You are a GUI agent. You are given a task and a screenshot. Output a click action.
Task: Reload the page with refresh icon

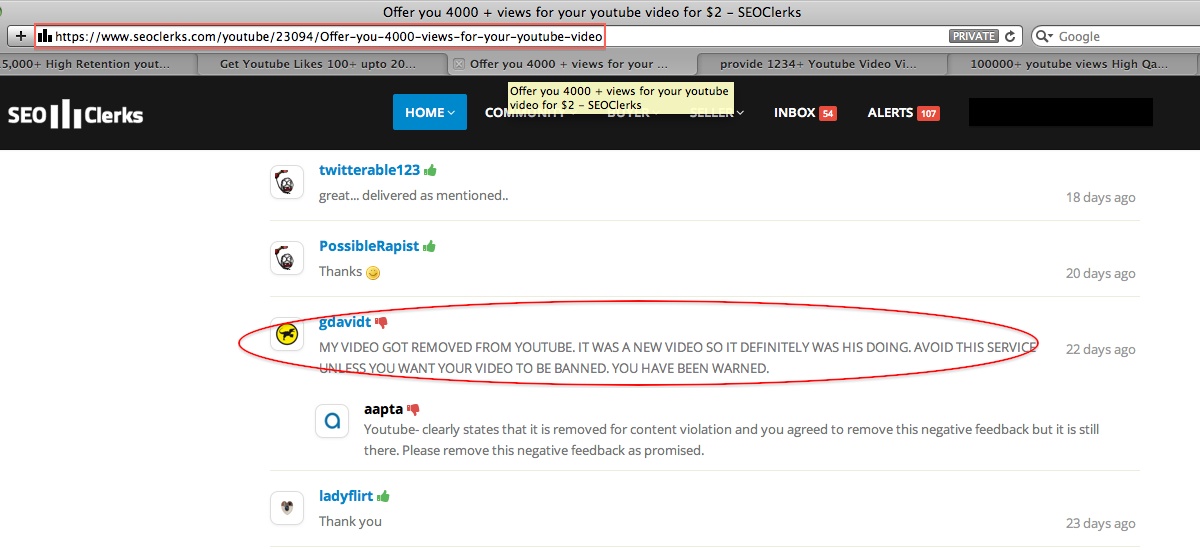[1010, 36]
